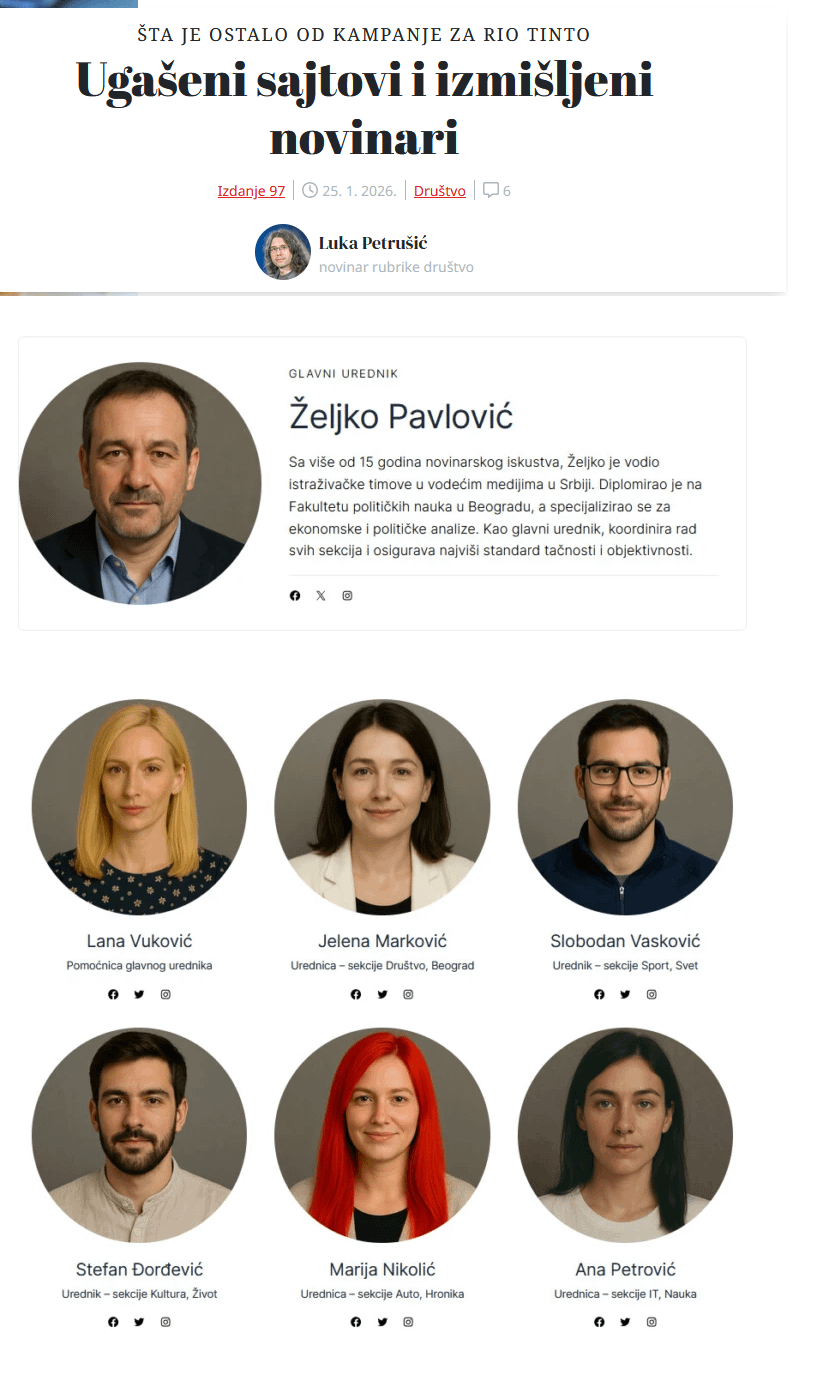Click Slobodan Vasković's portrait photo
Image resolution: width=826 pixels, height=1380 pixels.
[625, 807]
